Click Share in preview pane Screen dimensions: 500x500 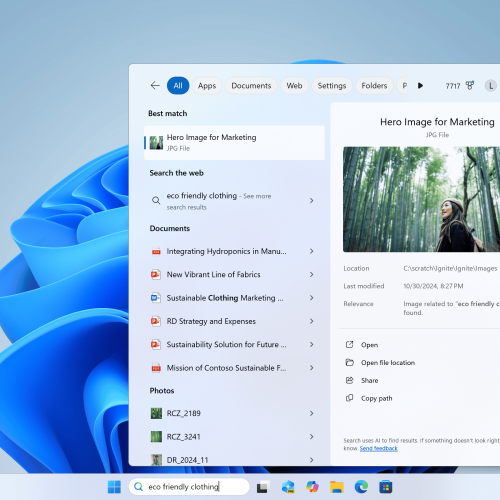pos(370,381)
